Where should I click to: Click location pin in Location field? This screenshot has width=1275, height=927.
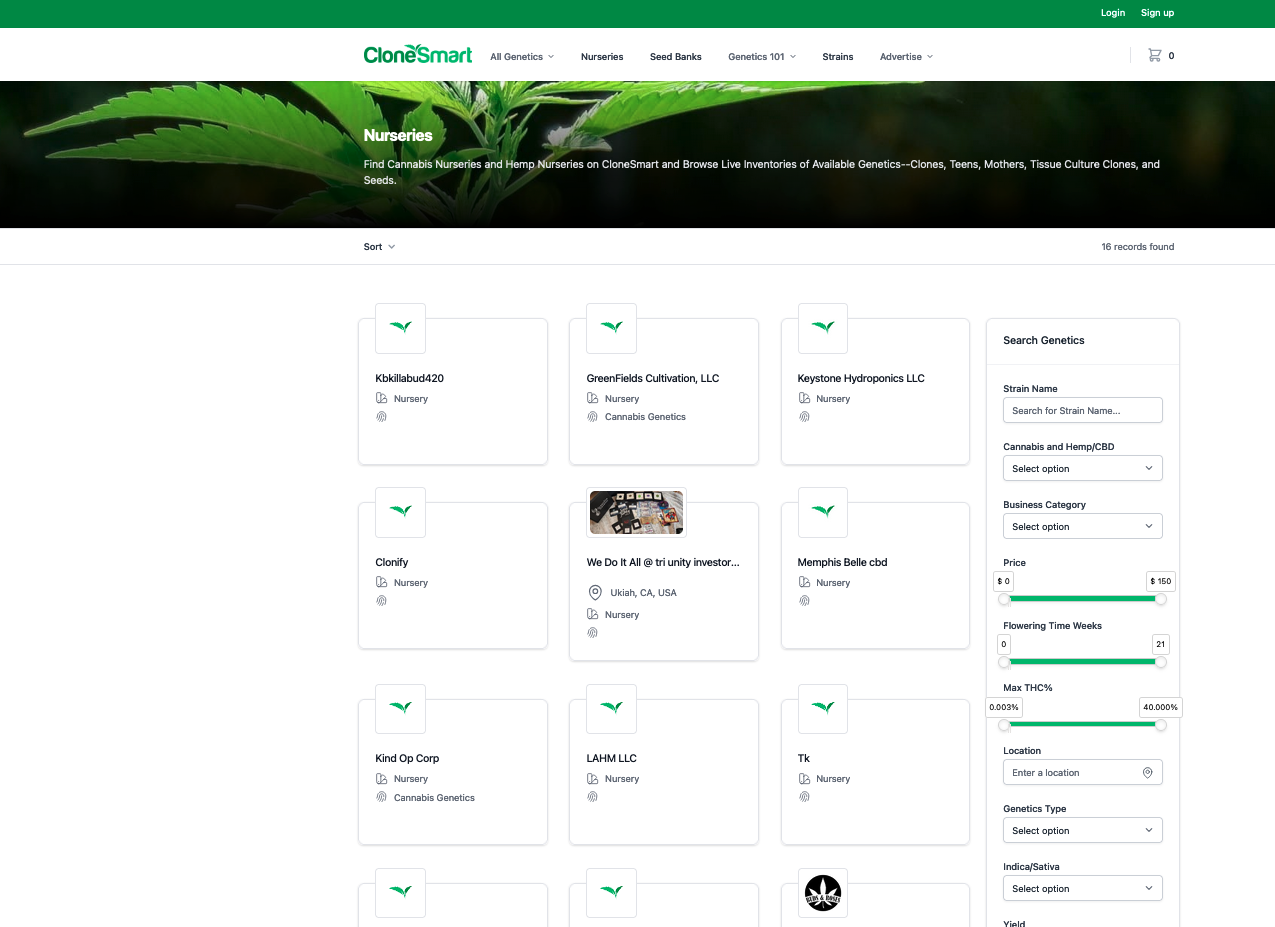coord(1148,773)
